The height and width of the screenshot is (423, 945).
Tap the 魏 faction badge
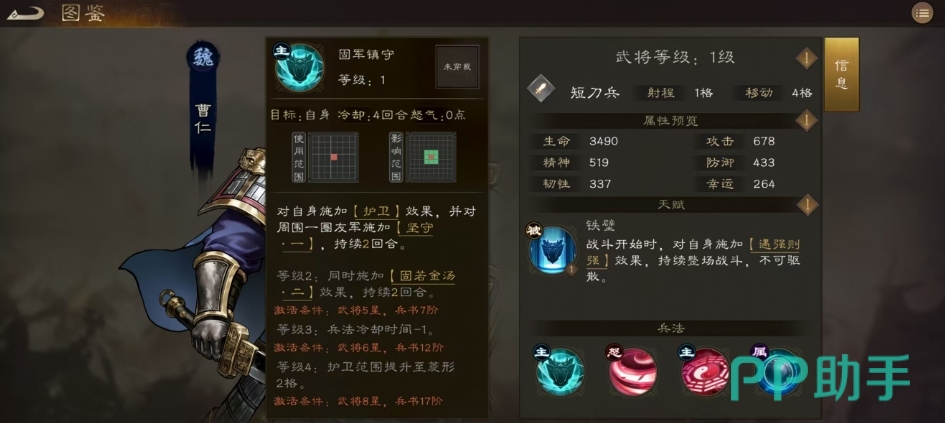pyautogui.click(x=202, y=57)
